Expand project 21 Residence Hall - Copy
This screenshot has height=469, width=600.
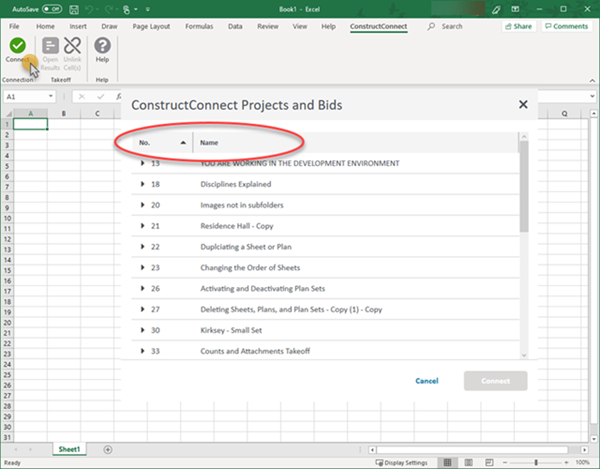click(142, 226)
